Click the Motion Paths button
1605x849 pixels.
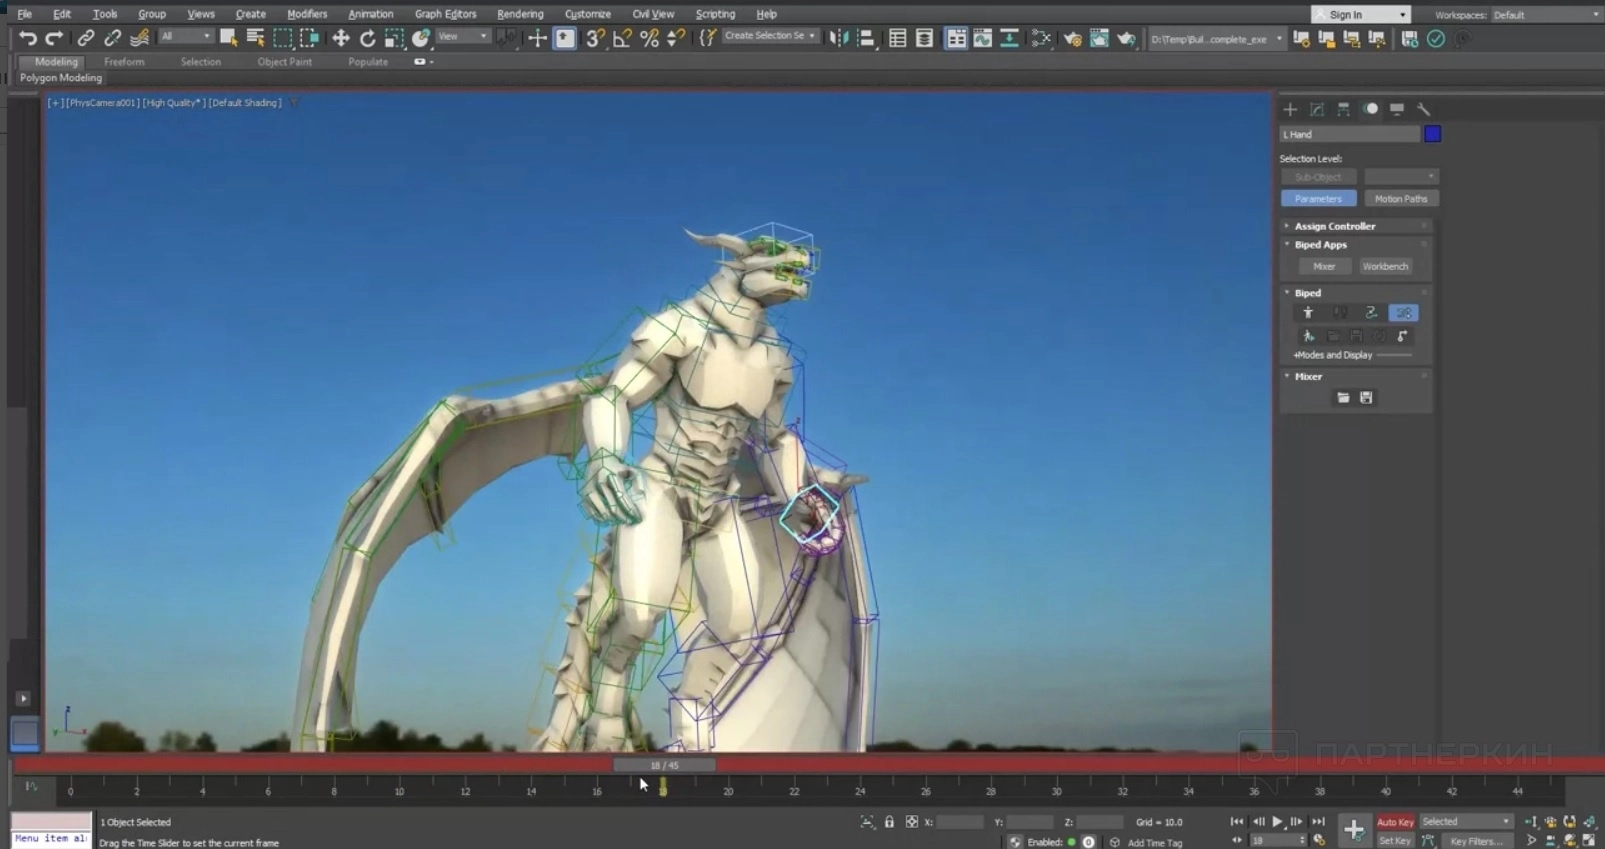point(1400,199)
